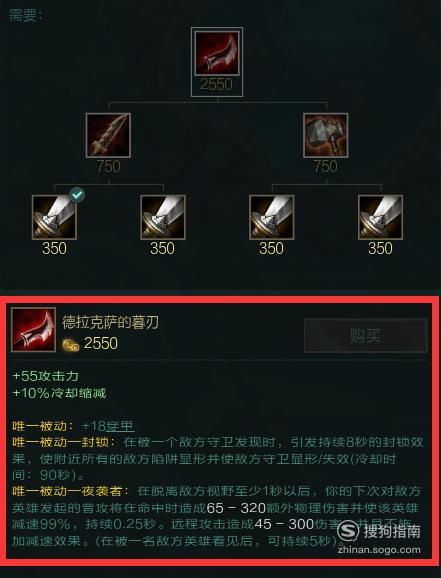Select the checkmarked Long Sword icon

tap(54, 217)
